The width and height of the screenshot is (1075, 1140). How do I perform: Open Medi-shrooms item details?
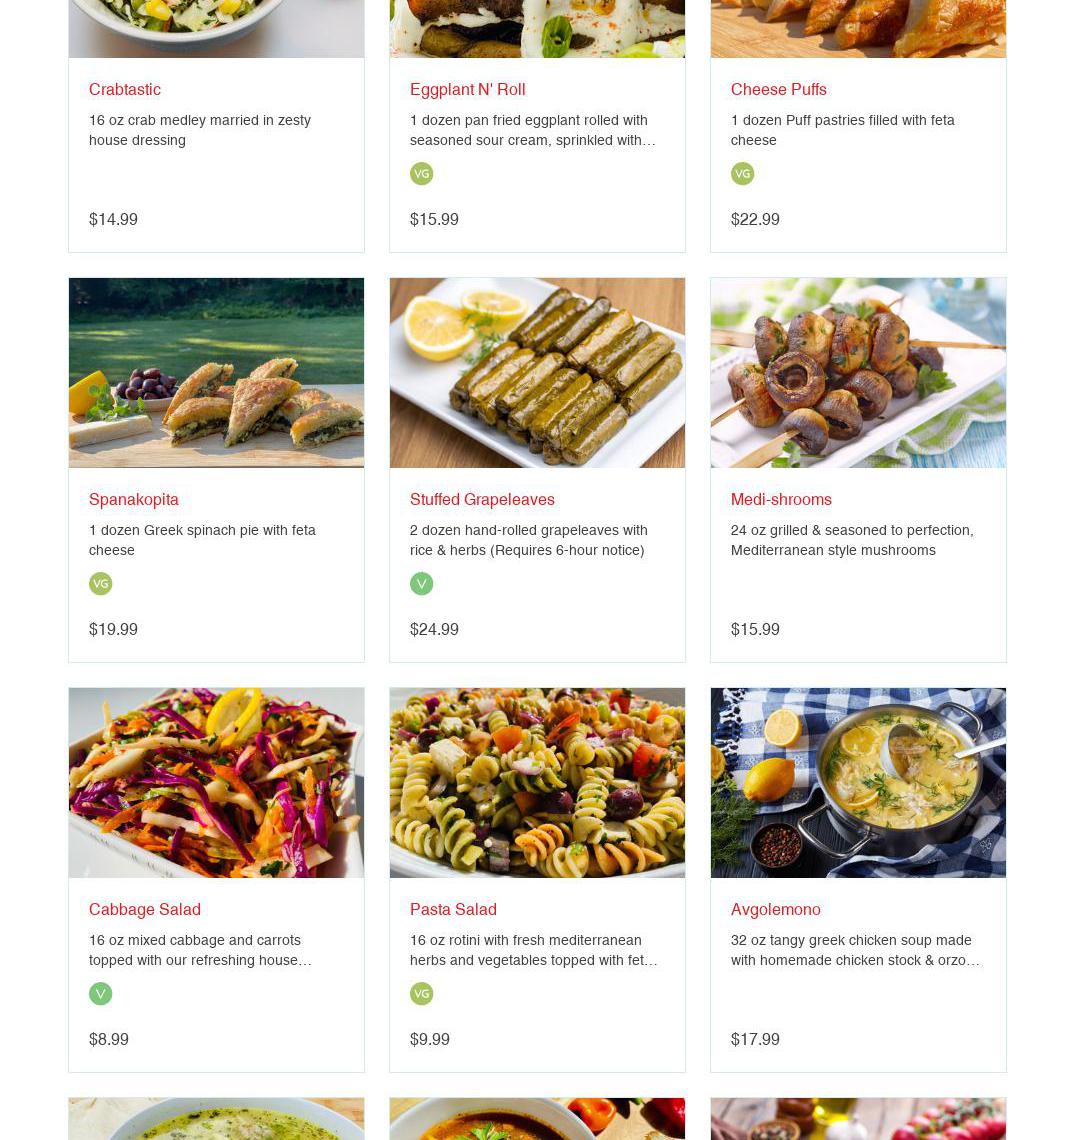(x=781, y=499)
